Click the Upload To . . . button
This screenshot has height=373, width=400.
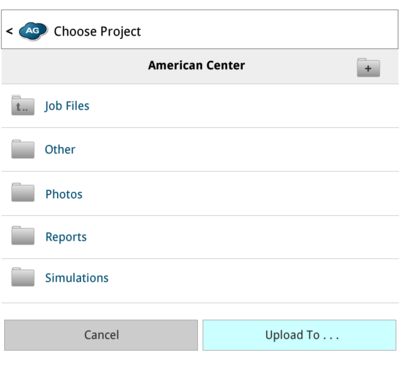[299, 335]
